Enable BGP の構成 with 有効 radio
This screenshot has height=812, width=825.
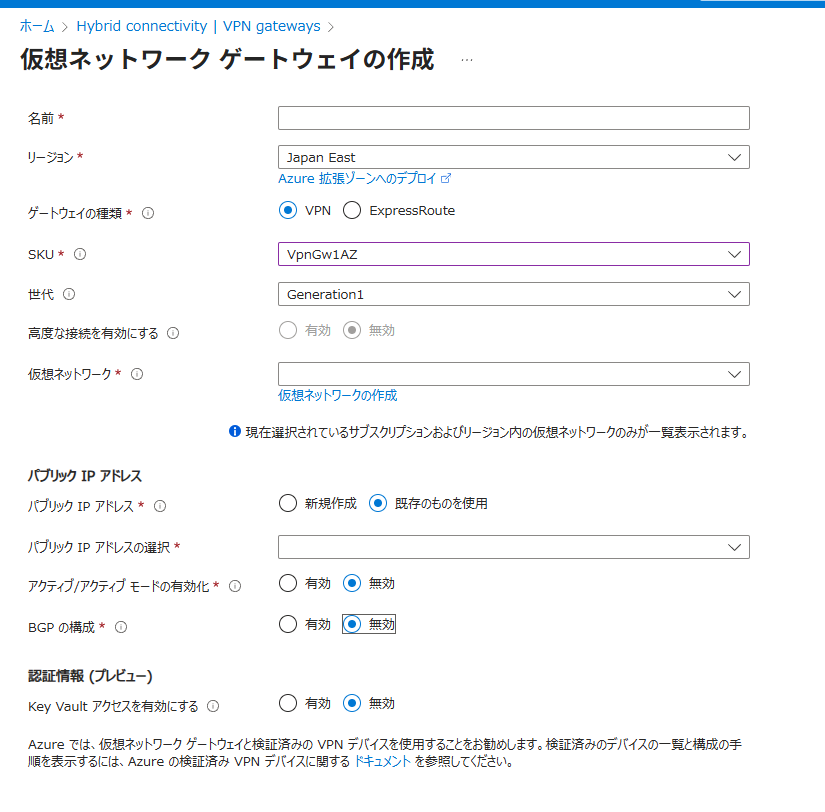pyautogui.click(x=288, y=624)
